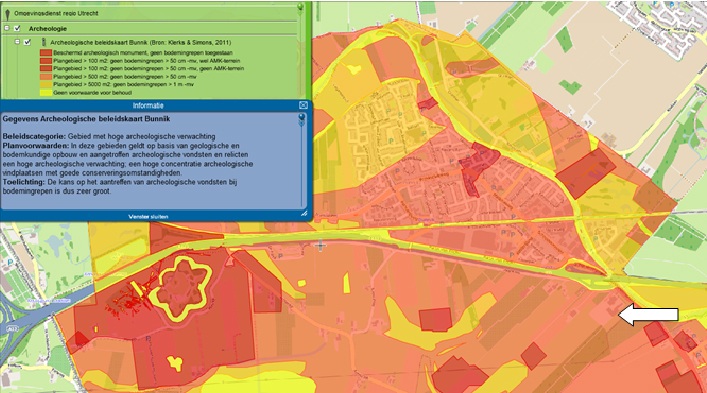Click the orange Plangebied > 500 m2 swatch
This screenshot has height=393, width=707.
(x=46, y=77)
